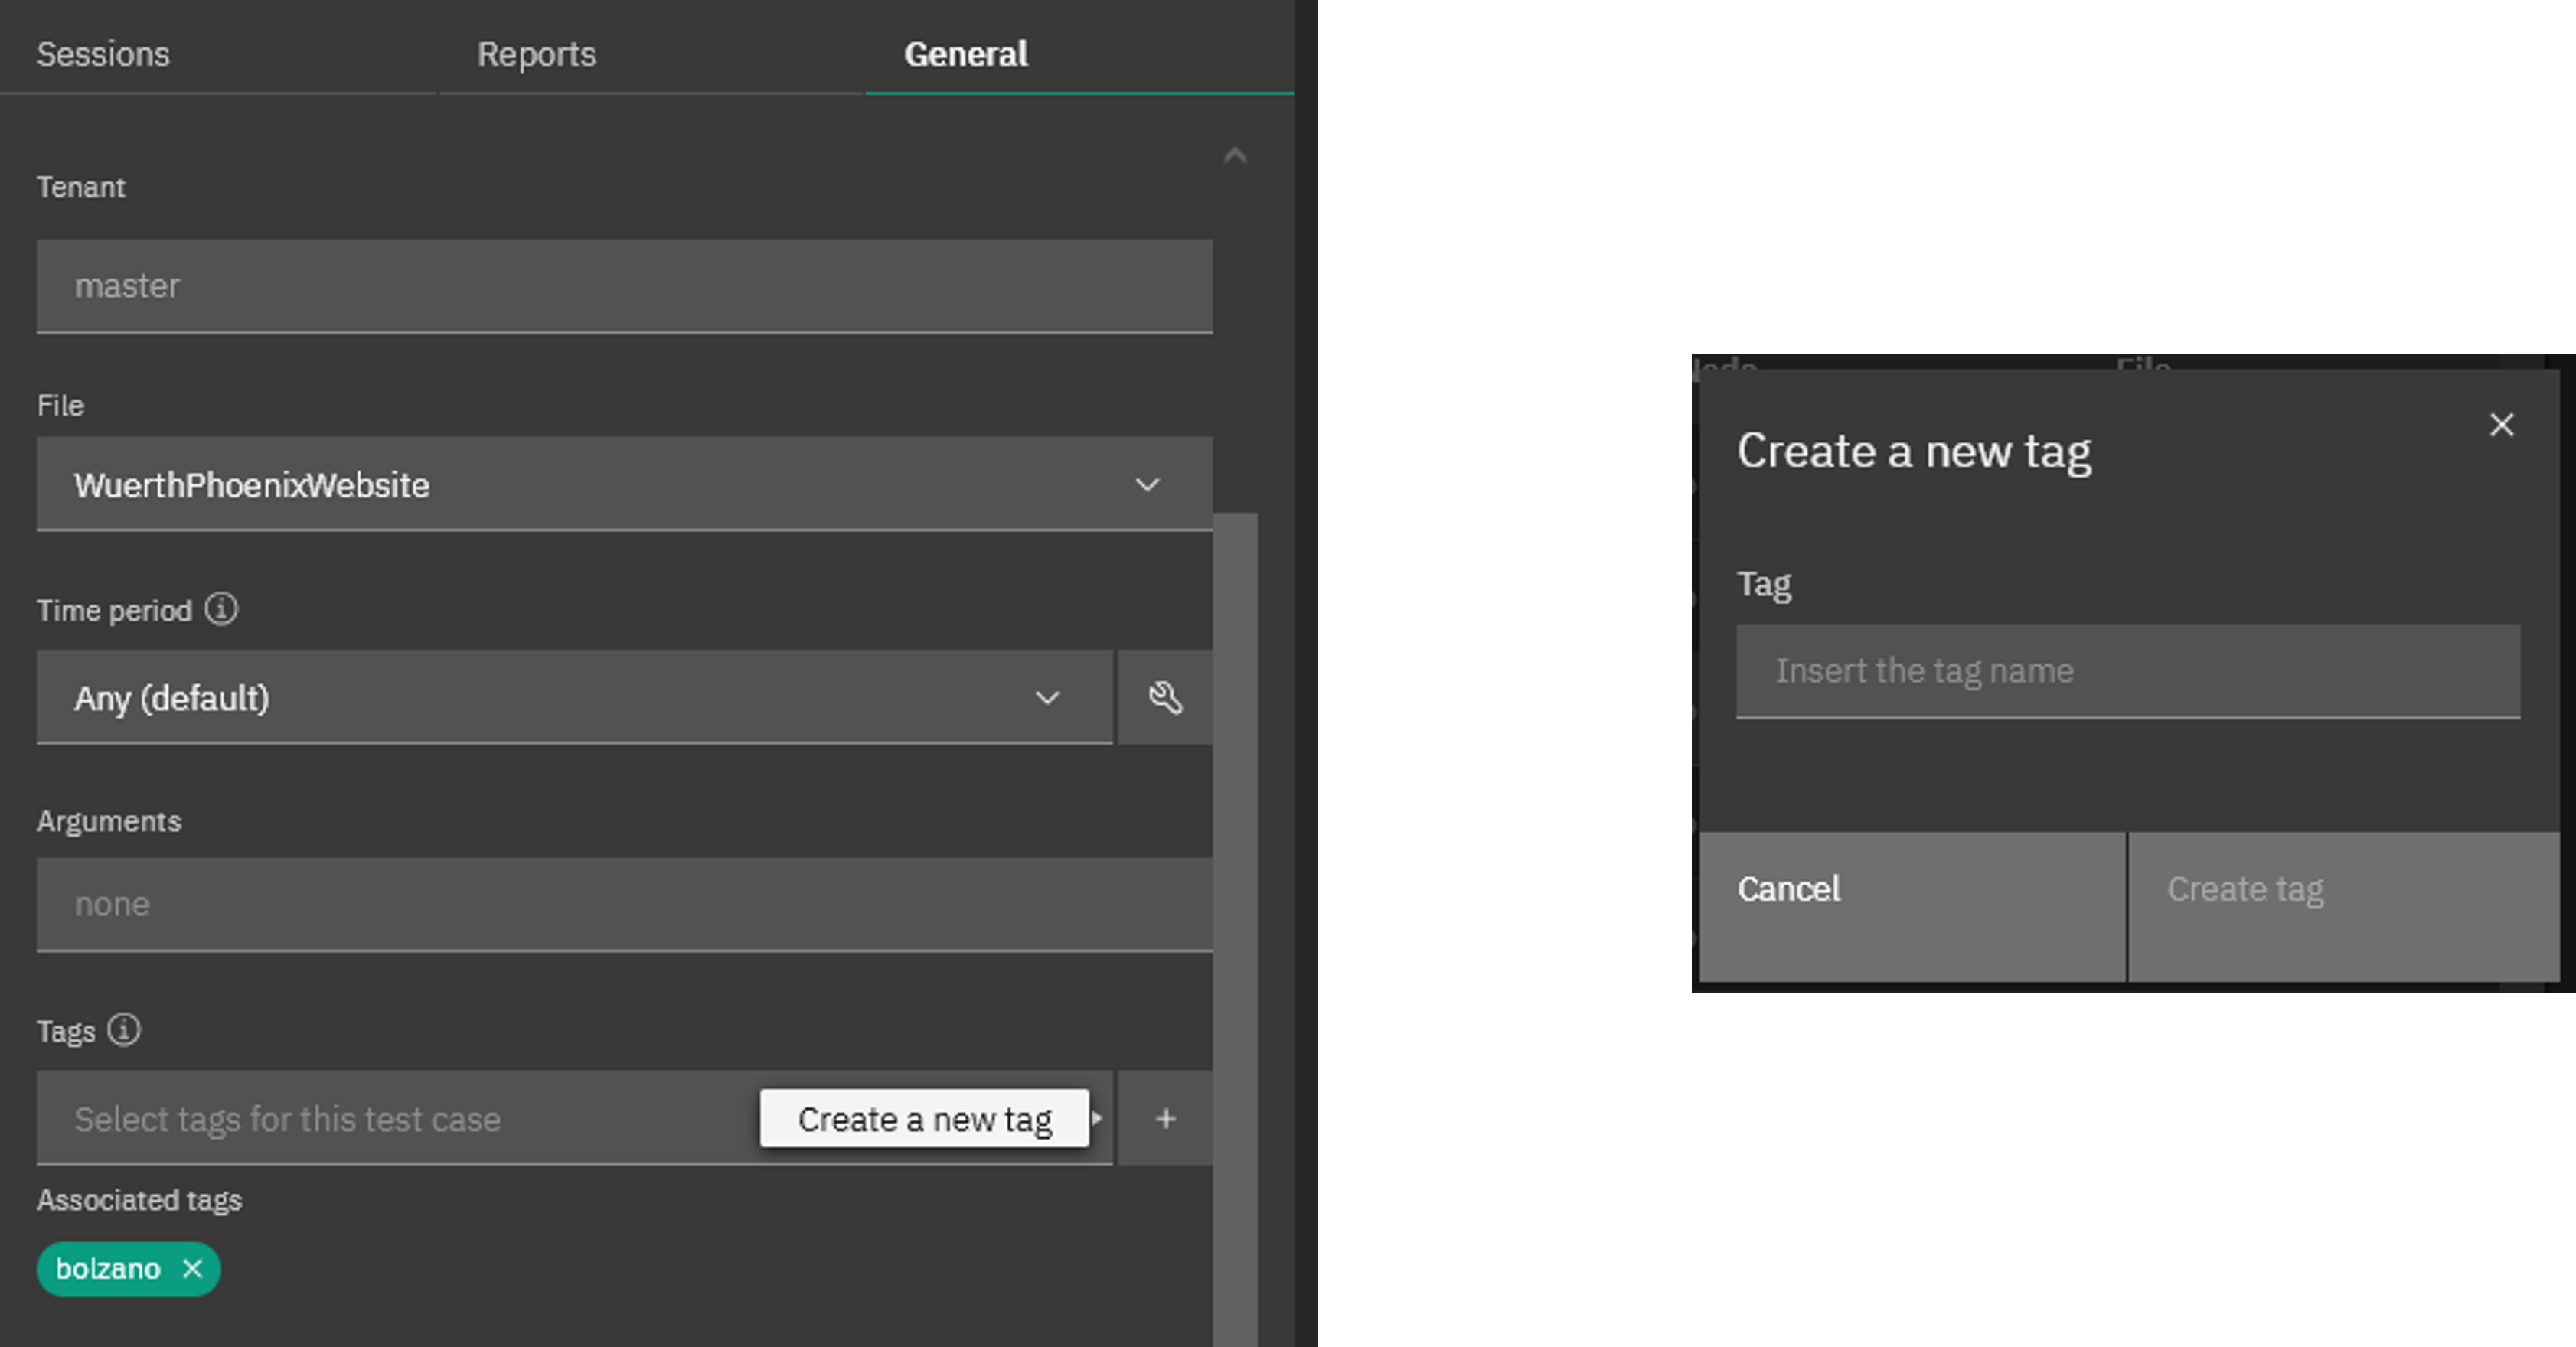Click the dropdown arrow on File selector
Image resolution: width=2576 pixels, height=1347 pixels.
[1150, 485]
